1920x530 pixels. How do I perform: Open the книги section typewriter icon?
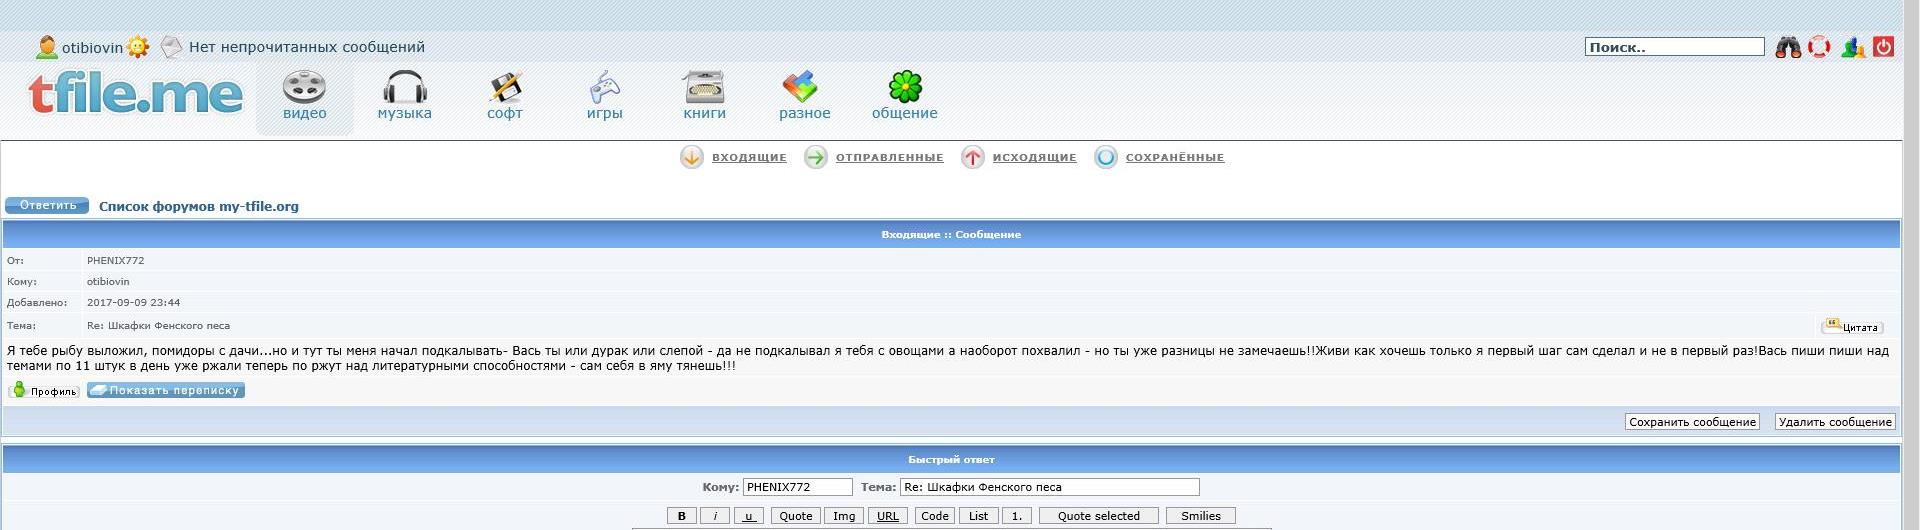tap(704, 87)
